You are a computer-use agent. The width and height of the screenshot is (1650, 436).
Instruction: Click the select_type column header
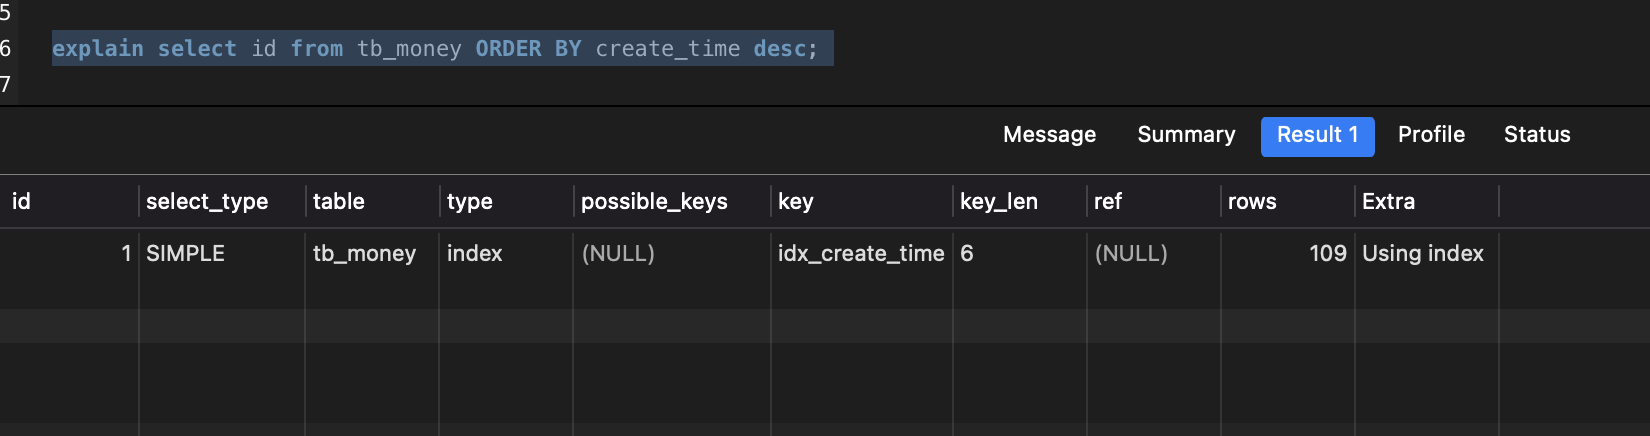207,202
